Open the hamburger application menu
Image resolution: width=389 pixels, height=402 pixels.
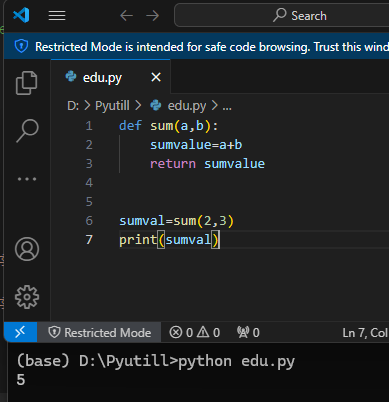(57, 15)
